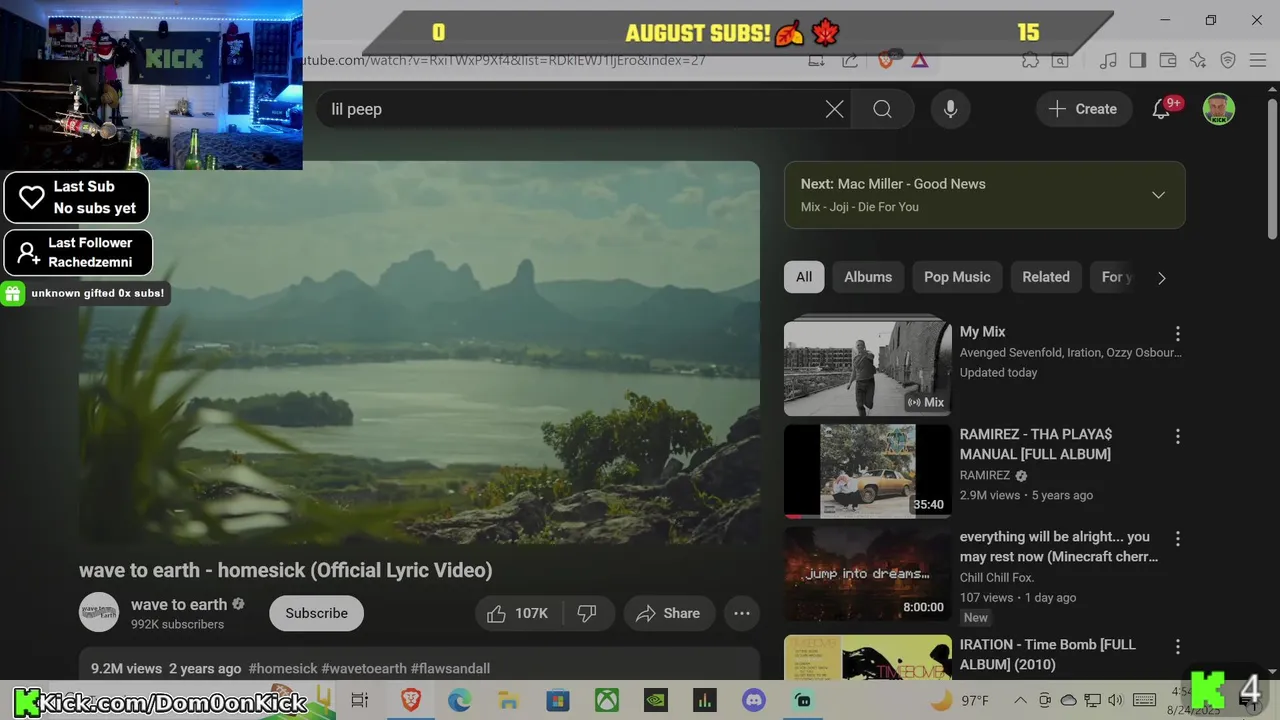This screenshot has width=1280, height=720.
Task: Click the #wavetoearth hashtag link
Action: 364,668
